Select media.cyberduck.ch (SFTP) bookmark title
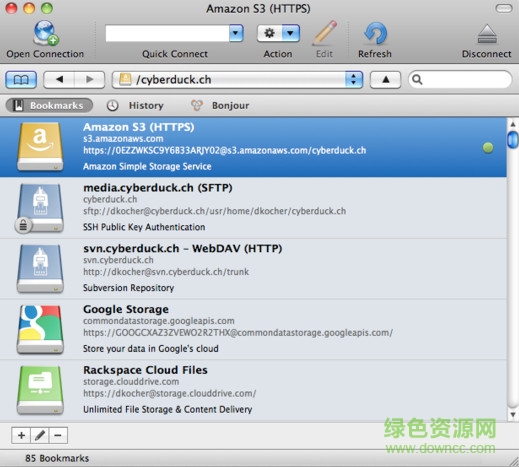519x467 pixels. point(158,188)
